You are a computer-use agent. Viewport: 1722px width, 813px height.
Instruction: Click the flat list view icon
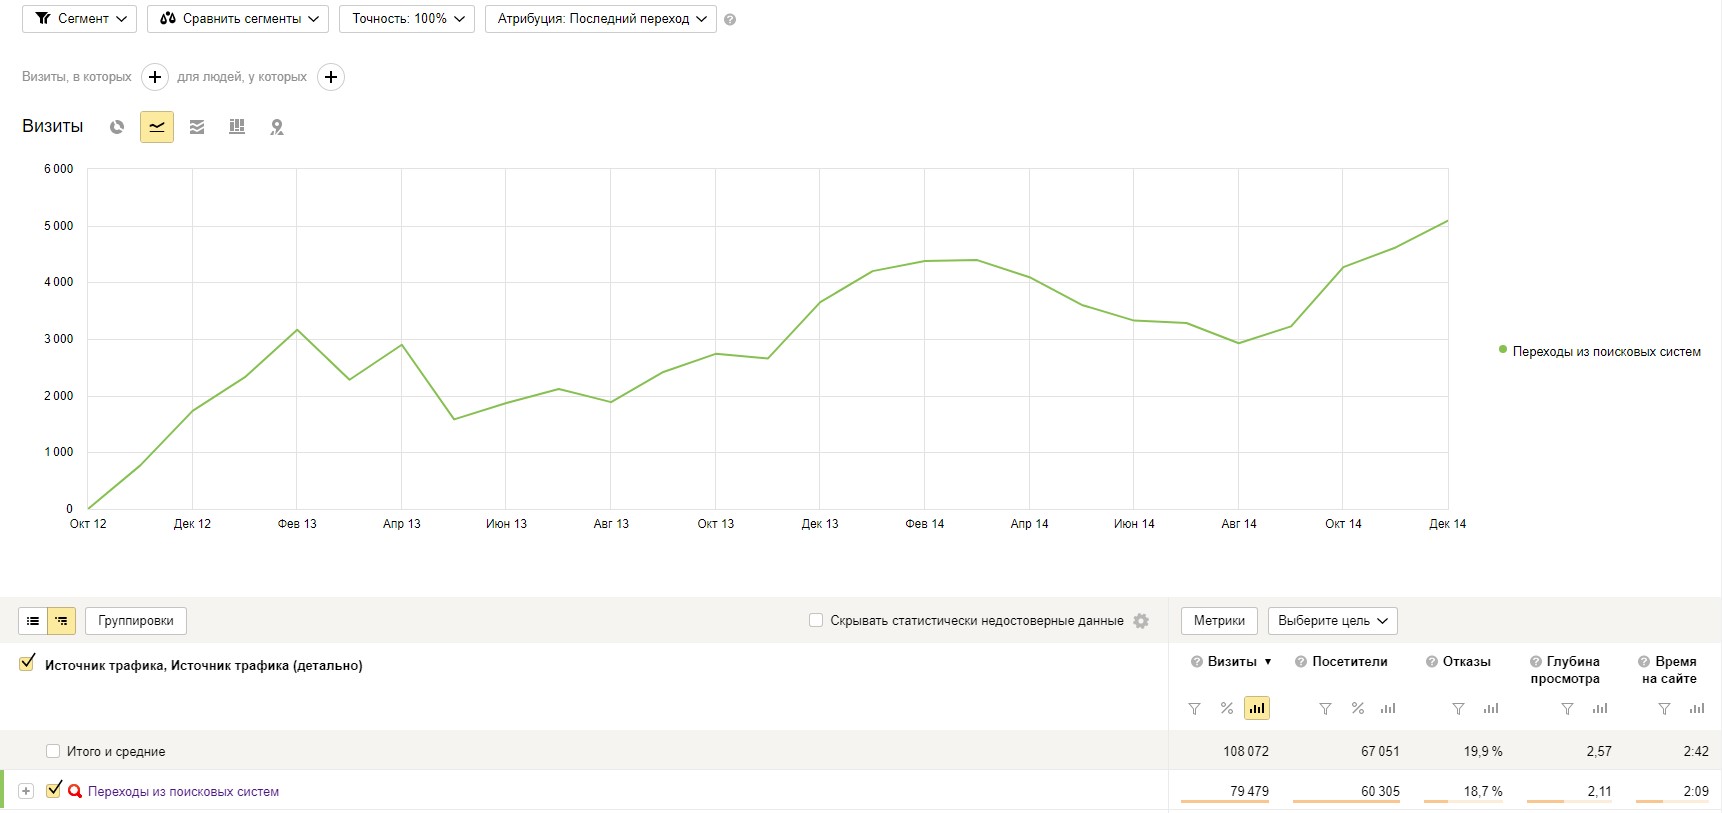tap(33, 621)
